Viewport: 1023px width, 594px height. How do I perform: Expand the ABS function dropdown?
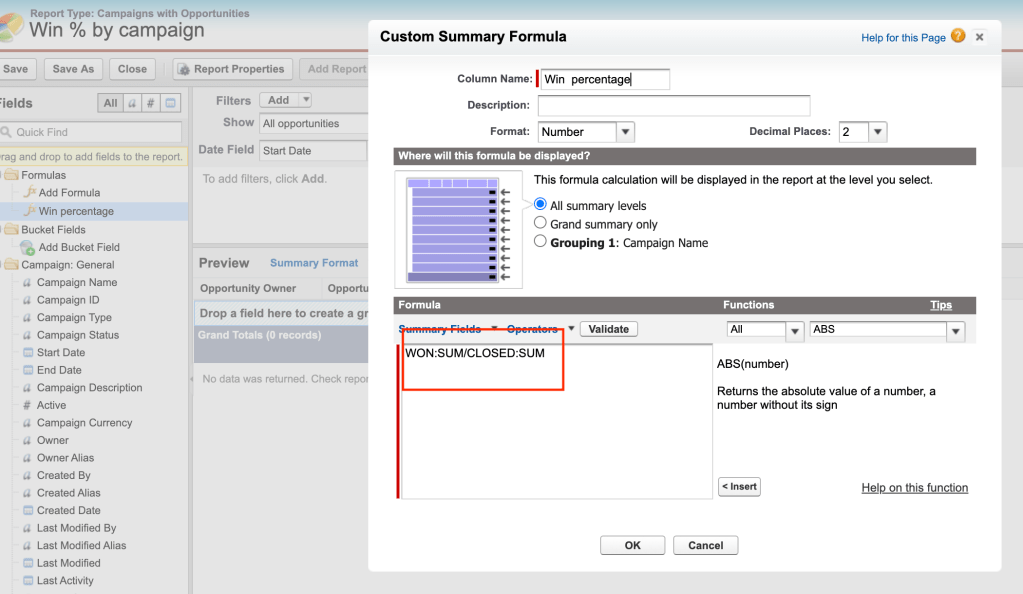(955, 330)
